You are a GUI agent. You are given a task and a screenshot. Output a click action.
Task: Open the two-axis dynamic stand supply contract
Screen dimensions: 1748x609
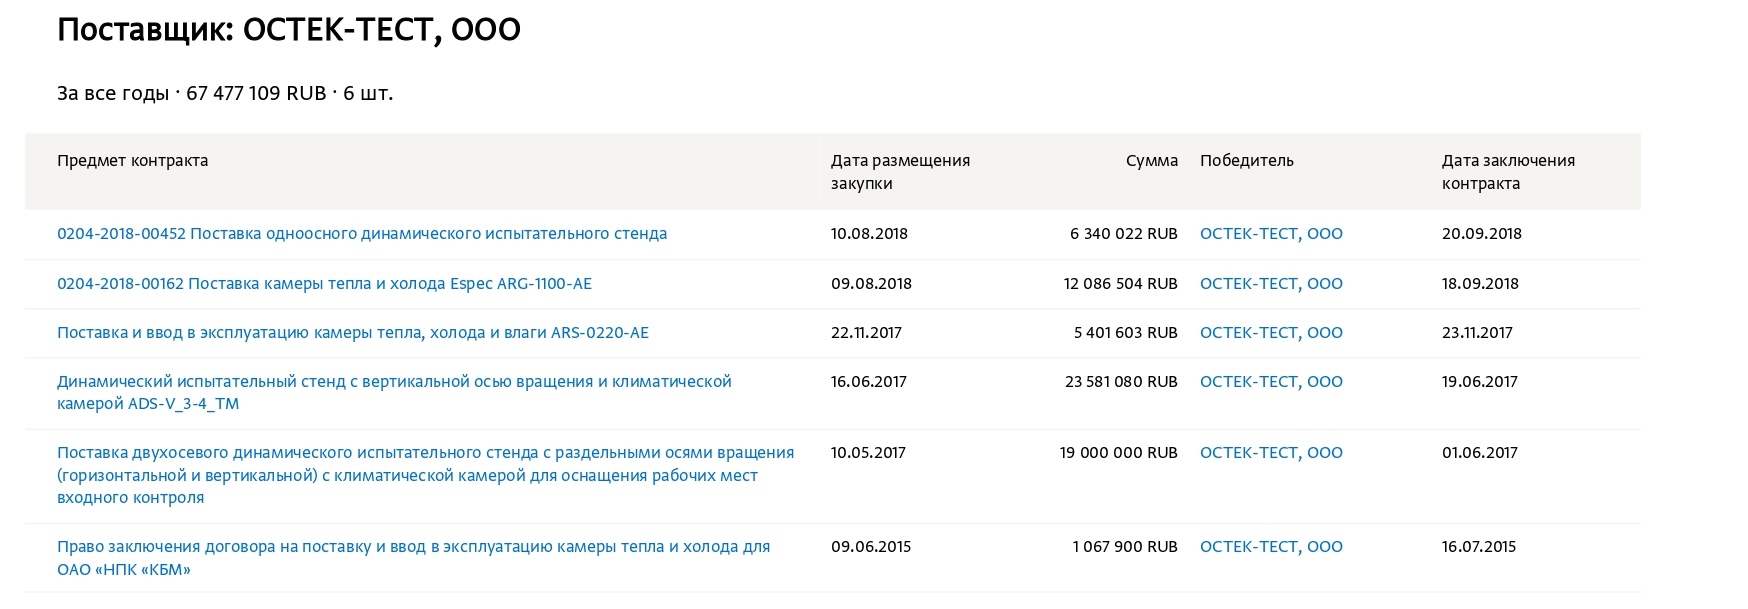tap(425, 475)
